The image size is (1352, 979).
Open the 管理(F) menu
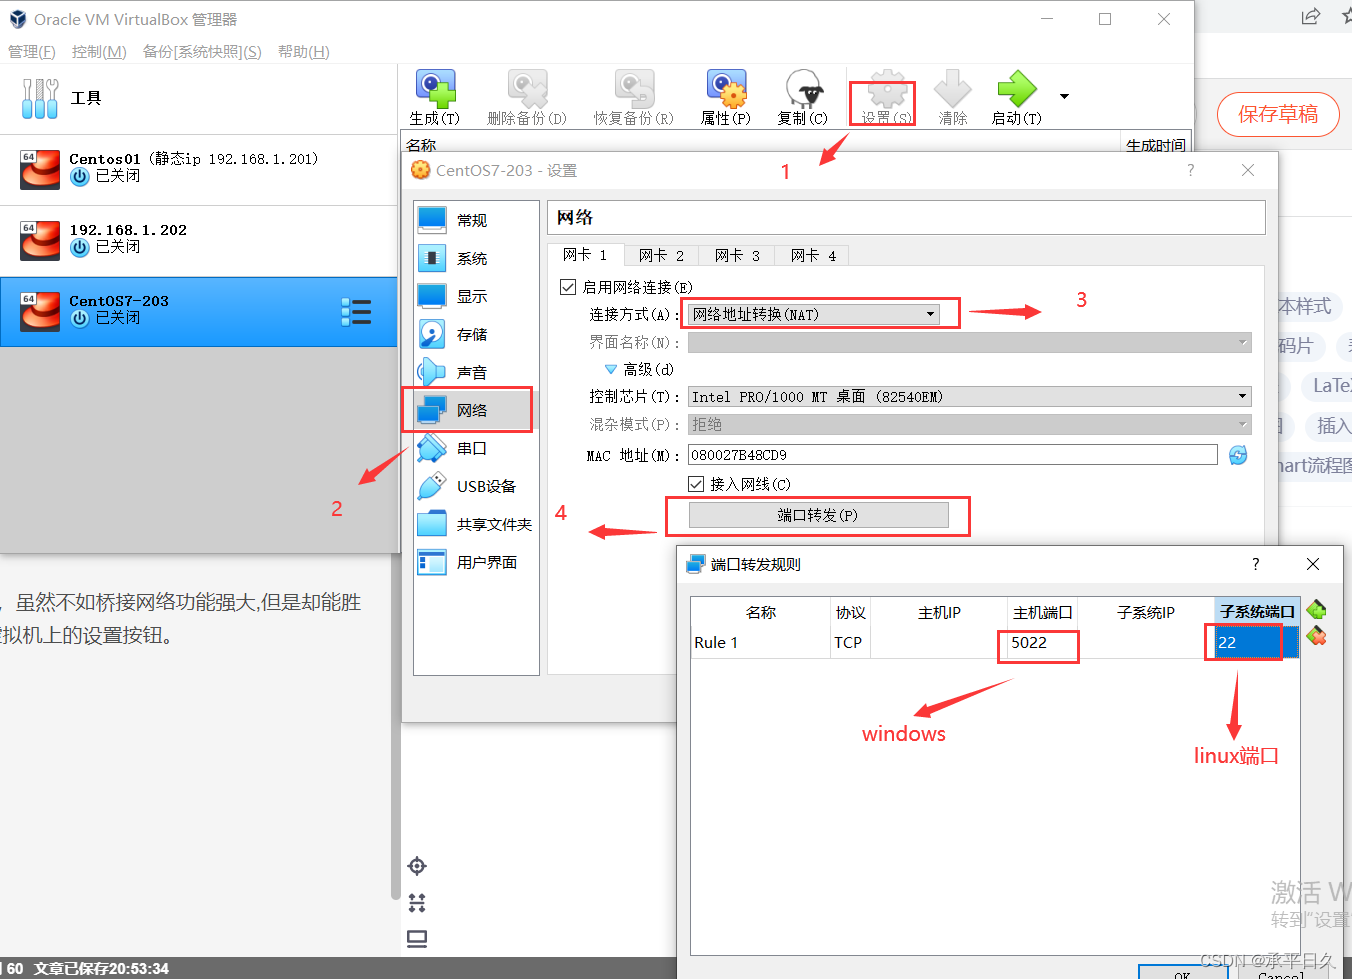[x=32, y=52]
